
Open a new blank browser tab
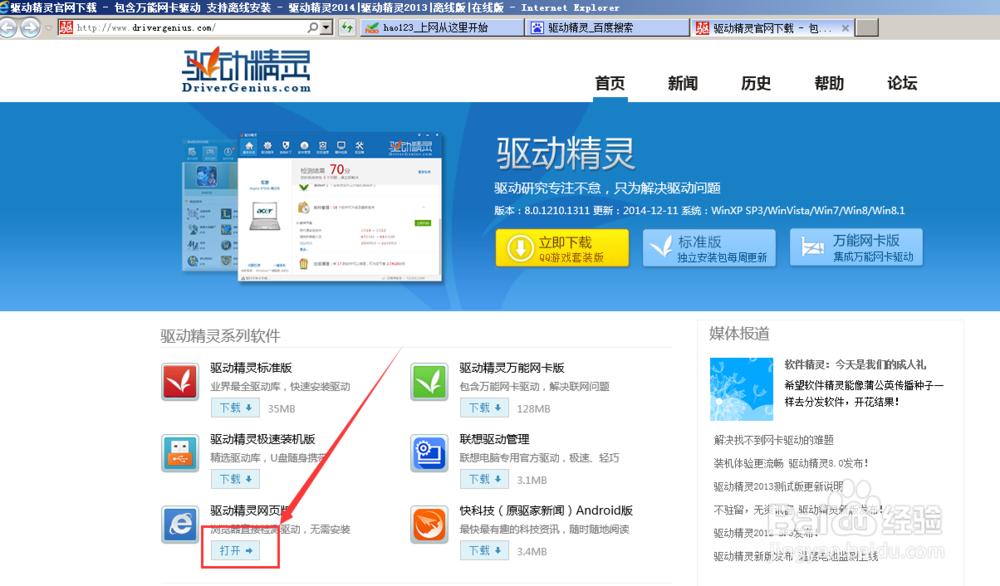click(x=867, y=27)
